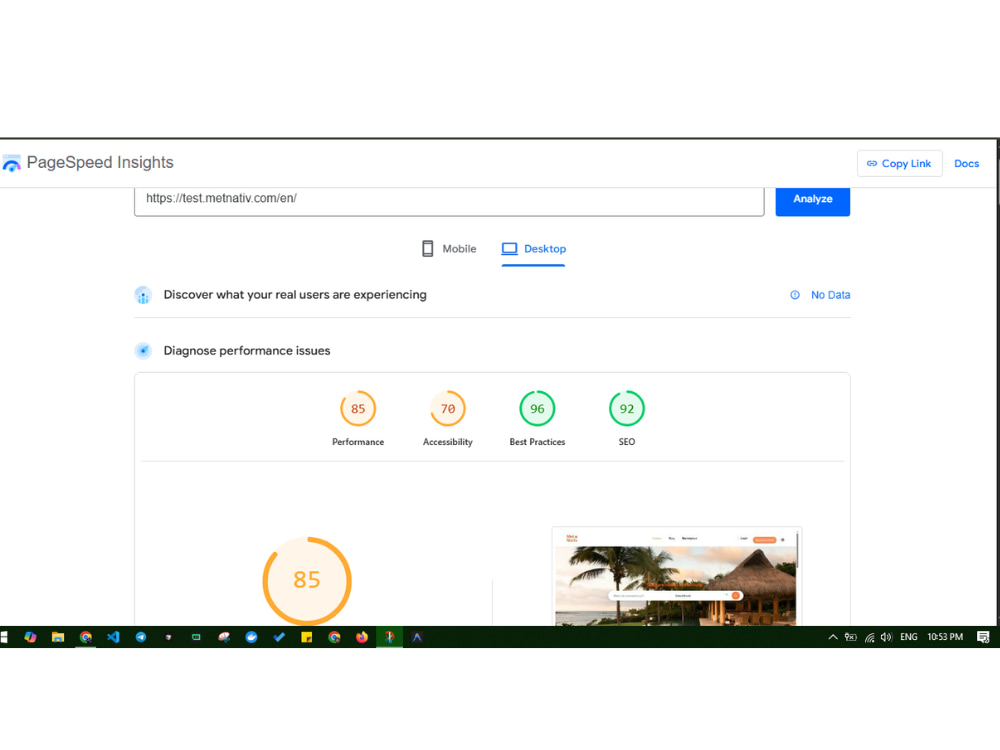Viewport: 1000px width, 750px height.
Task: Click the large Performance gauge showing 85
Action: pos(307,580)
